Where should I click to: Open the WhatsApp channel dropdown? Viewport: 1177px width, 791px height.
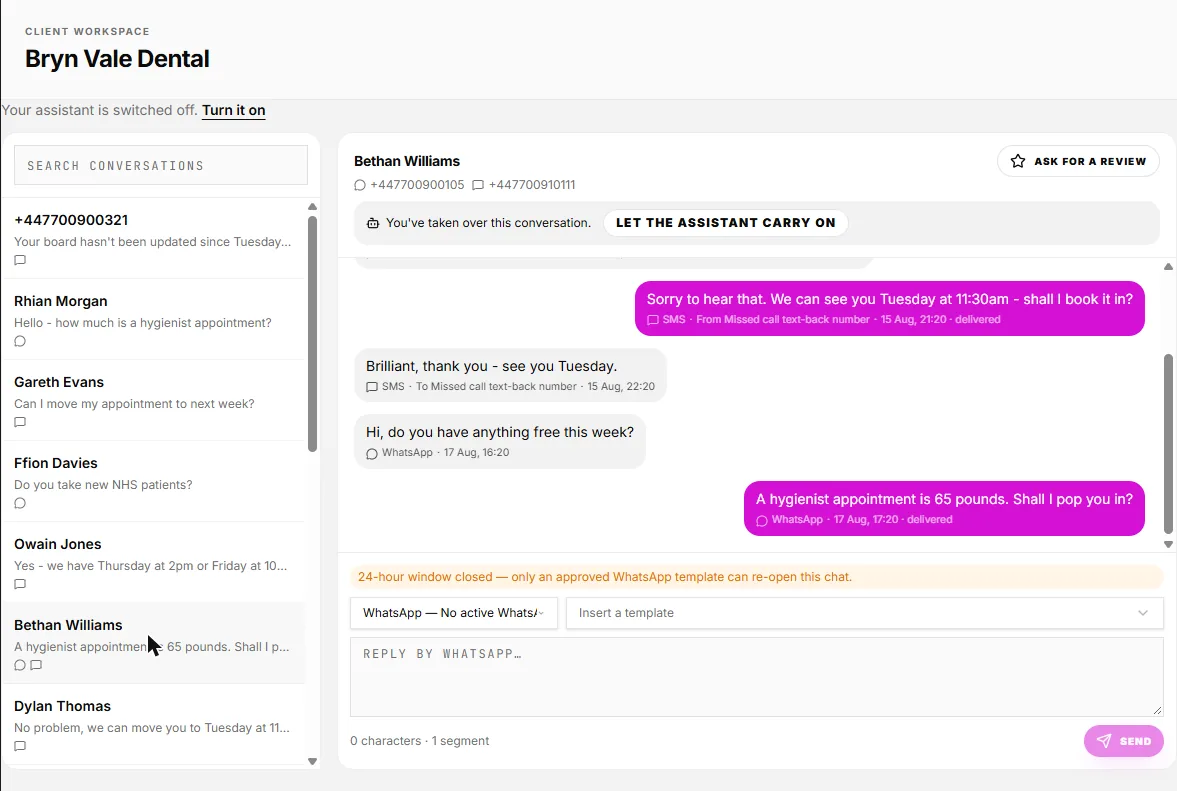pos(453,613)
